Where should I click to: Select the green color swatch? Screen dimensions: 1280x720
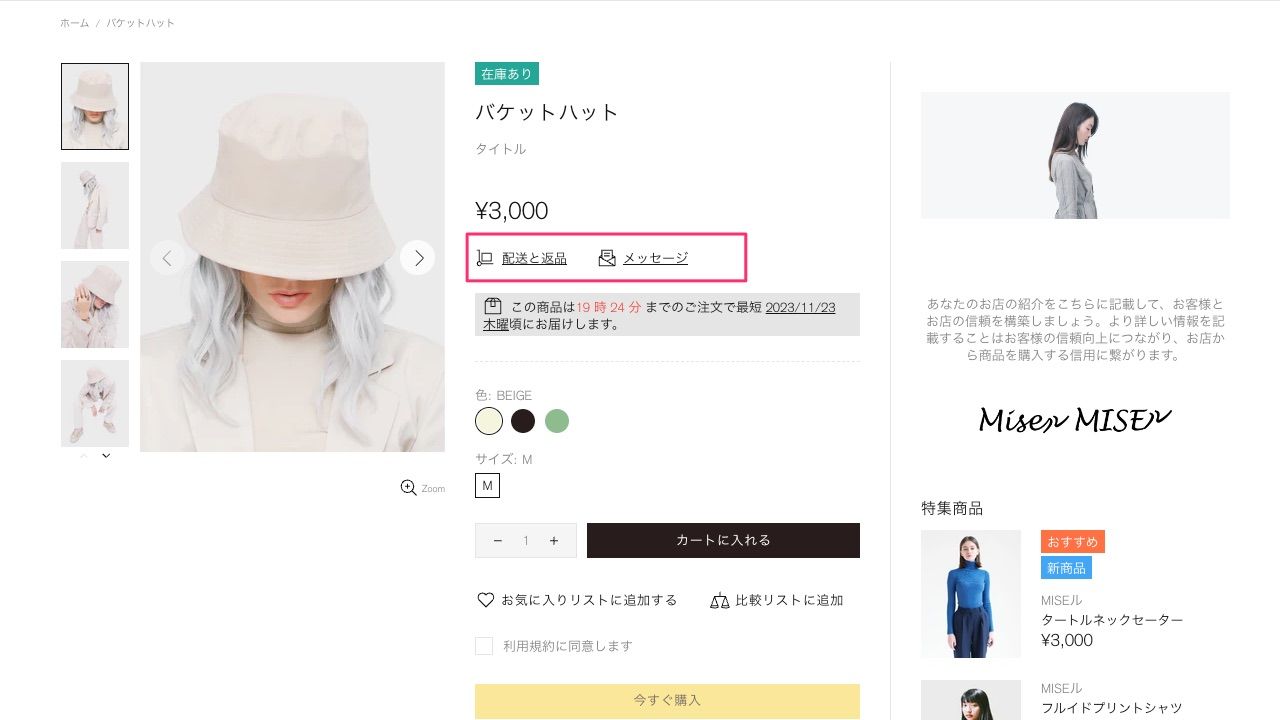[x=557, y=421]
